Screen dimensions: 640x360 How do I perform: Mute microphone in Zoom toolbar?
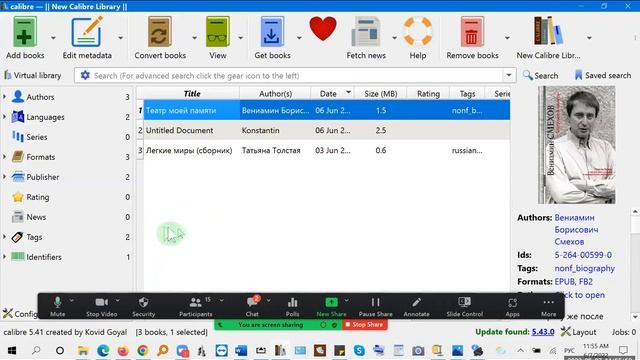(58, 306)
